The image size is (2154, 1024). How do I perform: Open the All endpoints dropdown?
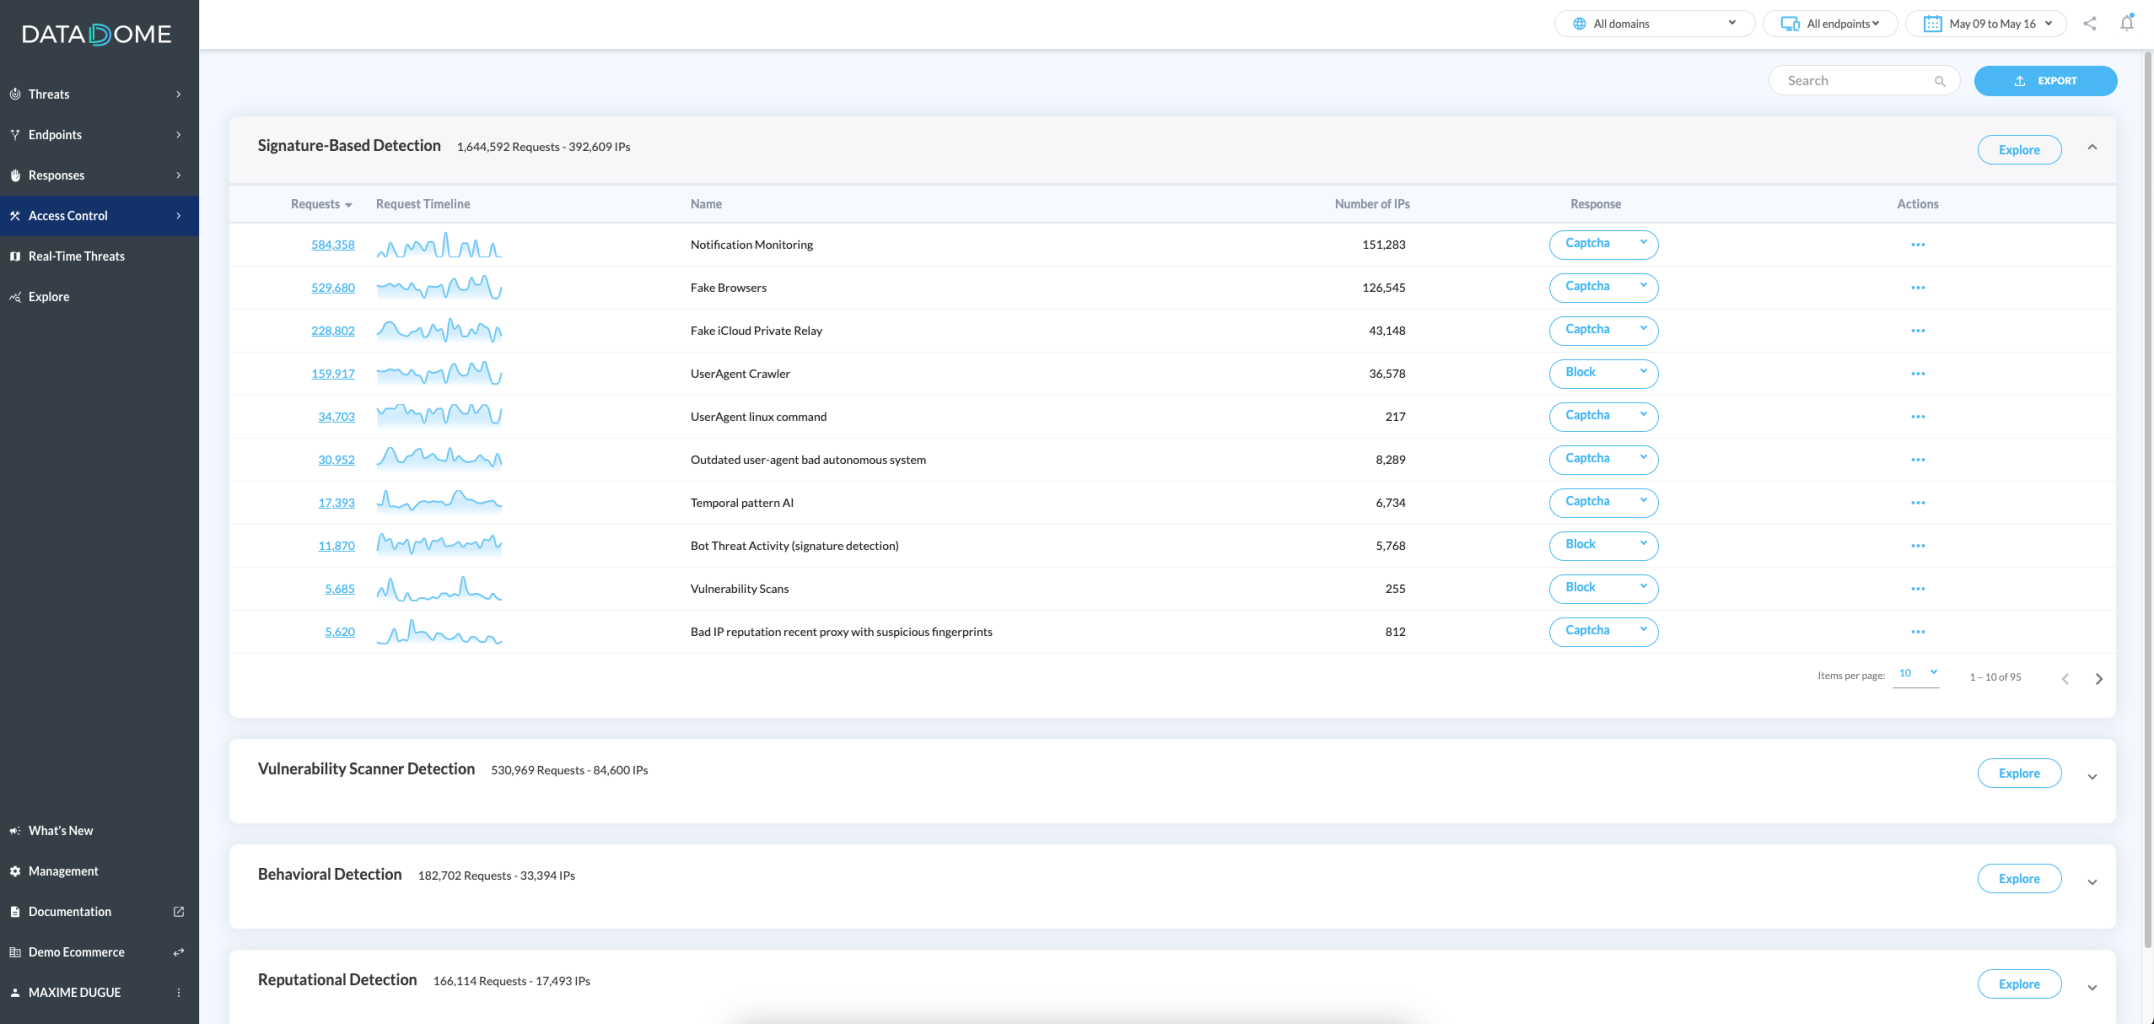(x=1830, y=24)
